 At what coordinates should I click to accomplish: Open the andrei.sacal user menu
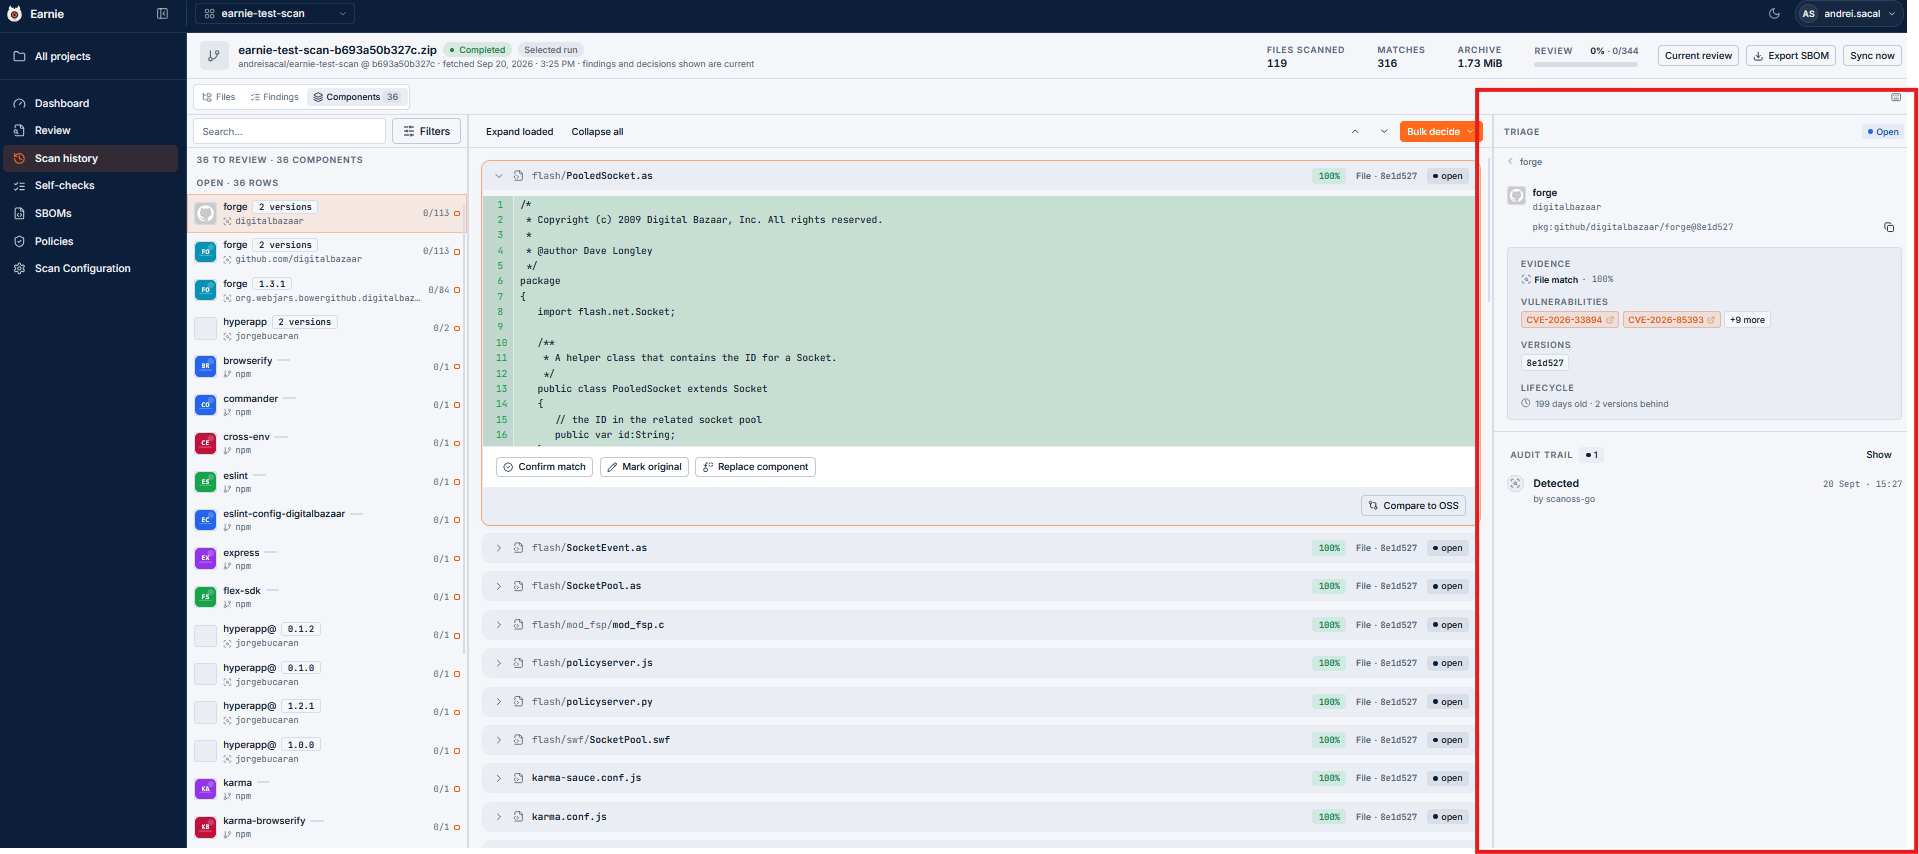1849,14
